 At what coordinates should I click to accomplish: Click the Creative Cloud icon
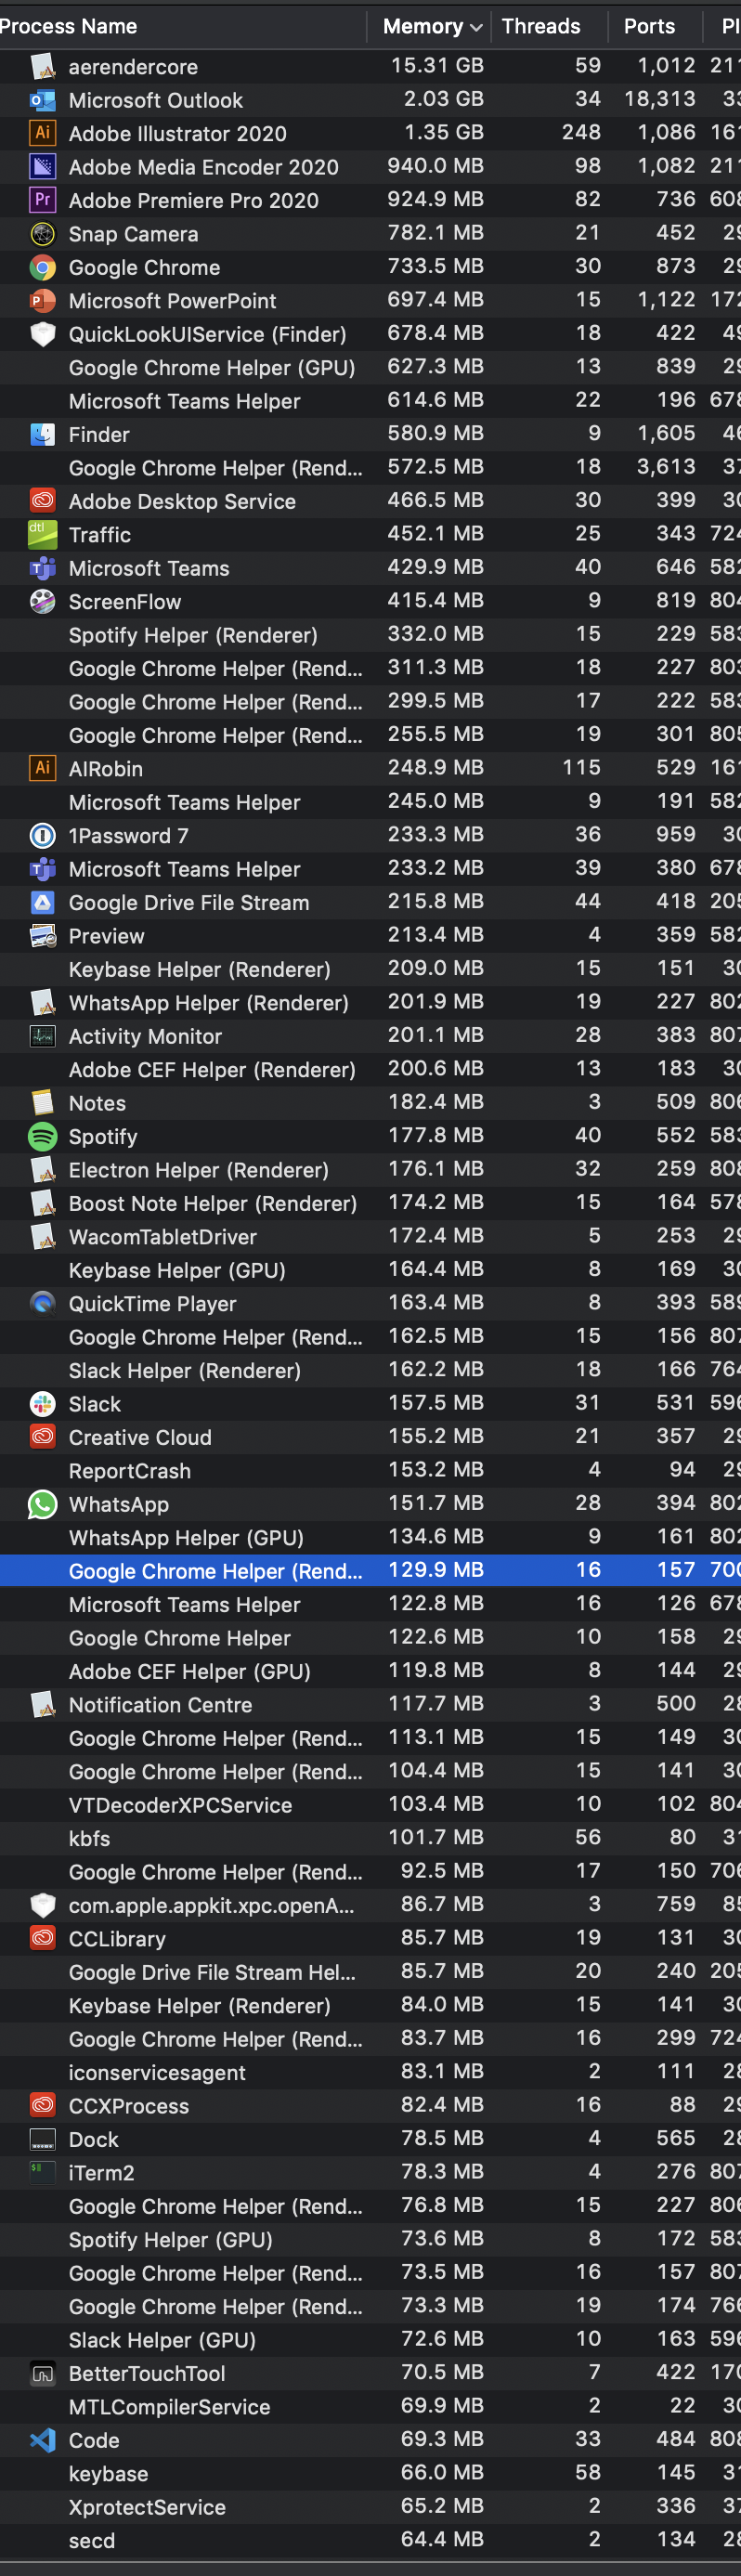(42, 1437)
